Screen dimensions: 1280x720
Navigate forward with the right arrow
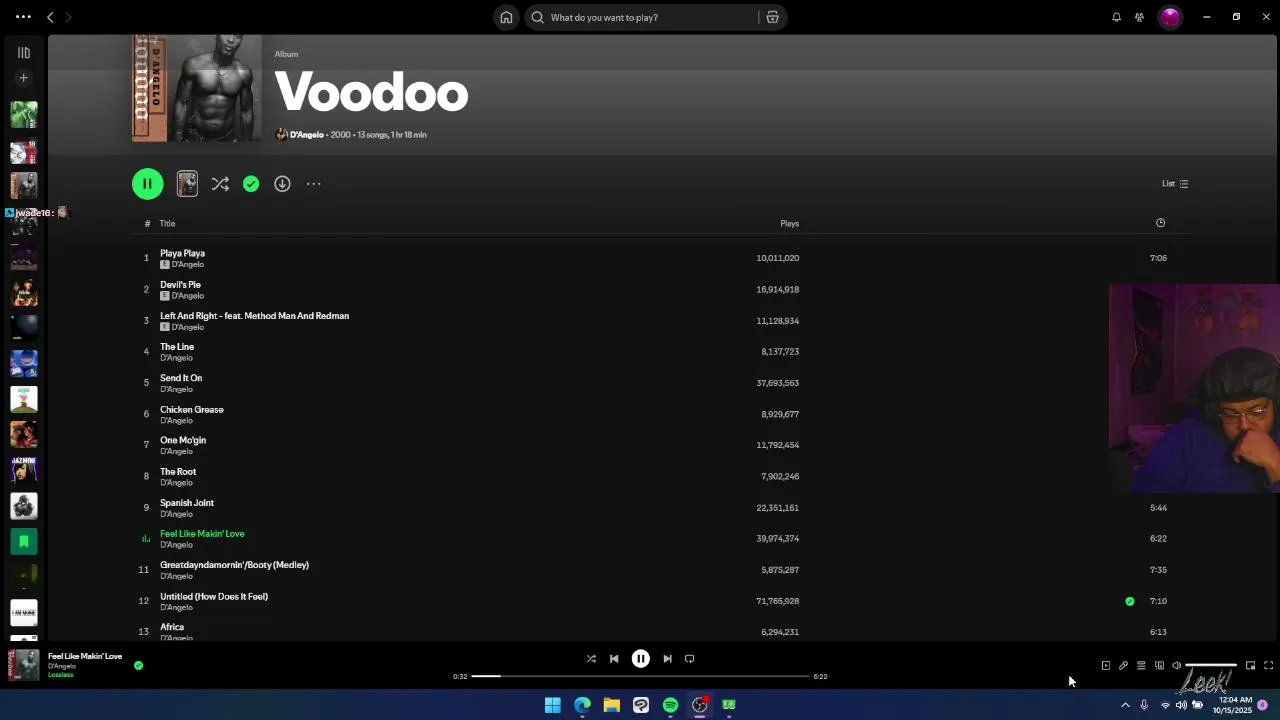point(68,17)
